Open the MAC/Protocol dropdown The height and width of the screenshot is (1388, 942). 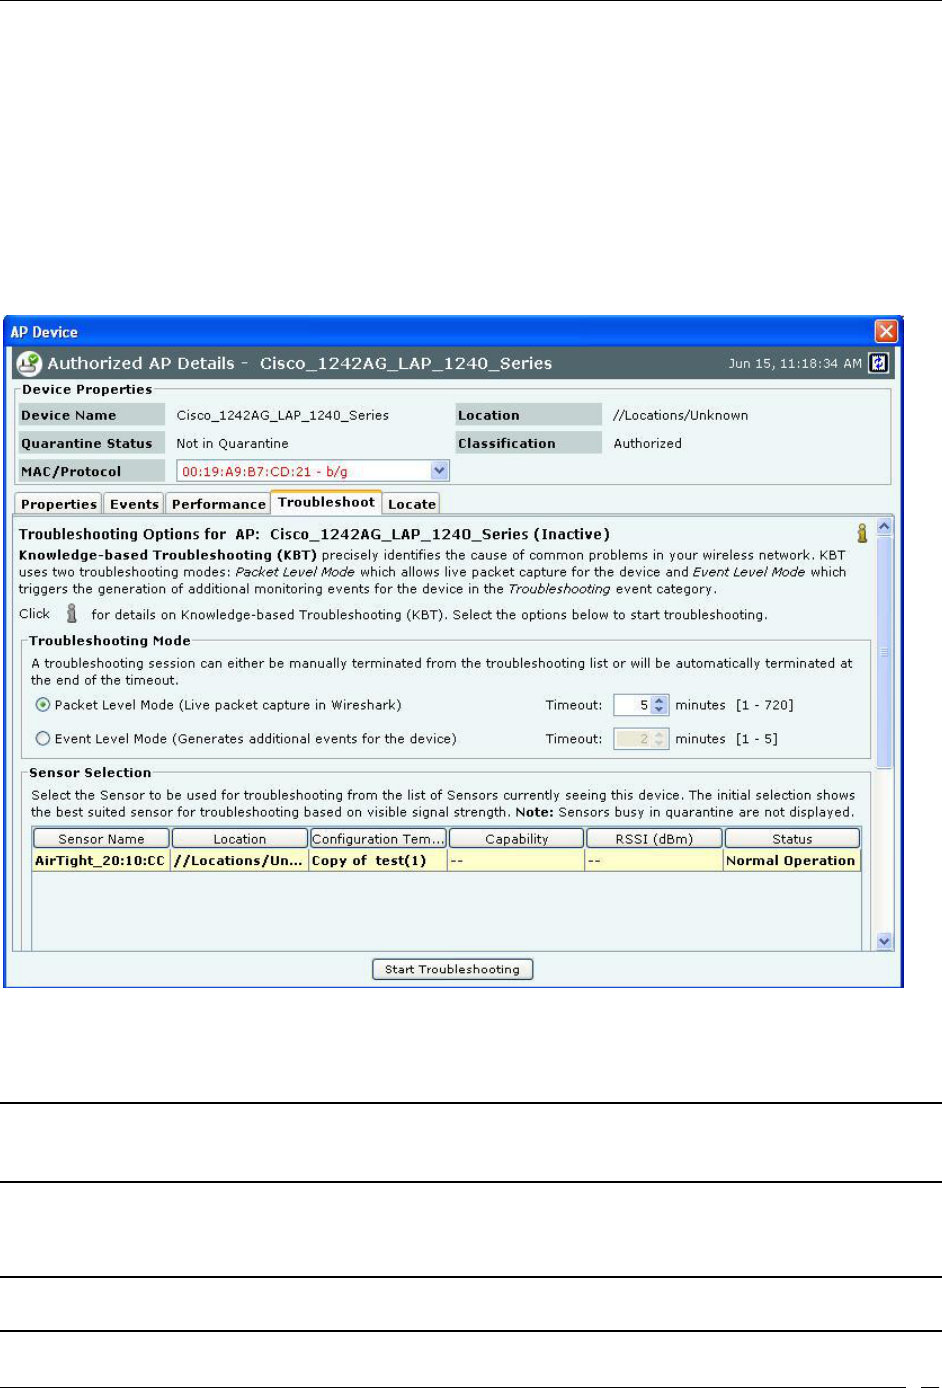coord(439,471)
